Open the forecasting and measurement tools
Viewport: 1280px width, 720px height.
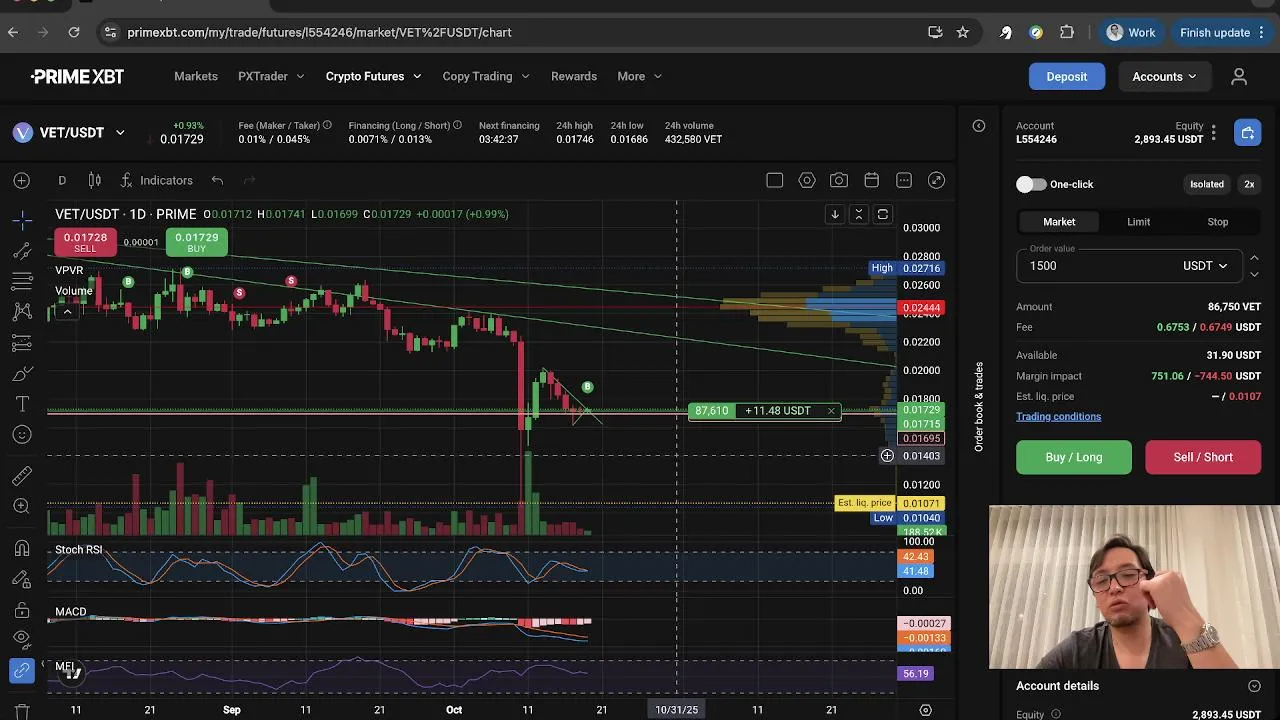(x=22, y=343)
